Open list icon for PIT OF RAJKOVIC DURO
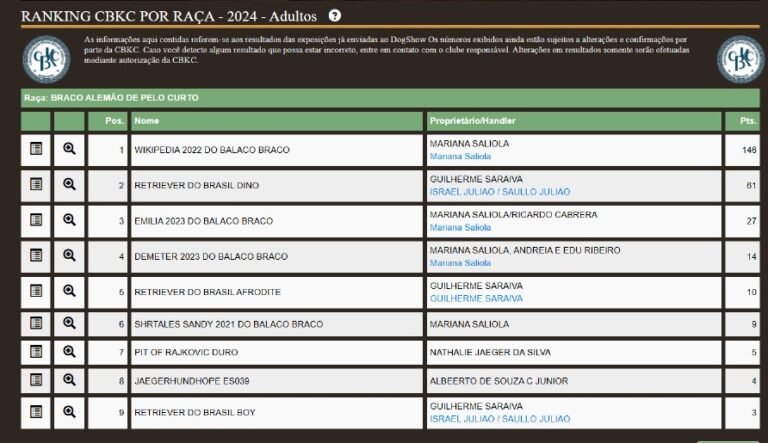 (36, 352)
